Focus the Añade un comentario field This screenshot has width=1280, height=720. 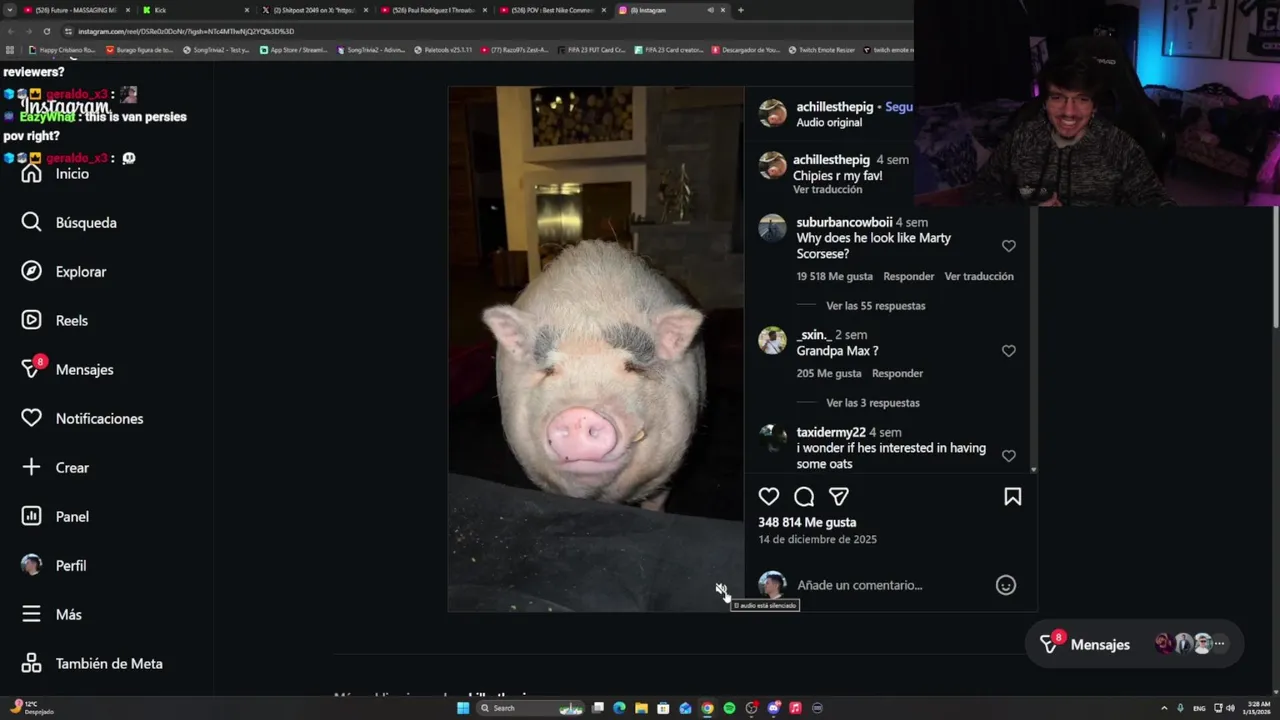[890, 585]
